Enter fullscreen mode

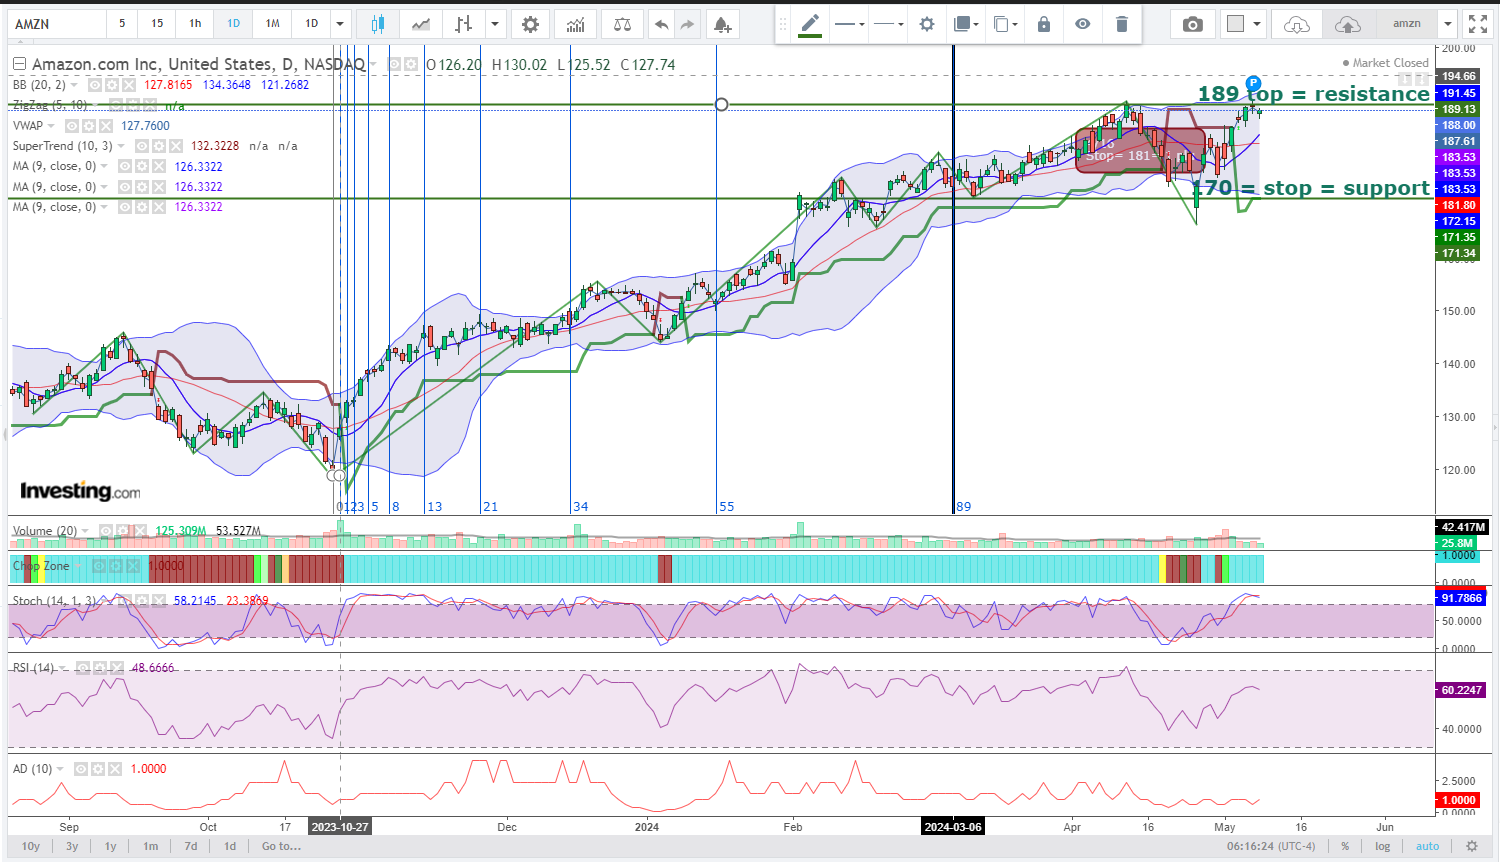pos(1478,24)
